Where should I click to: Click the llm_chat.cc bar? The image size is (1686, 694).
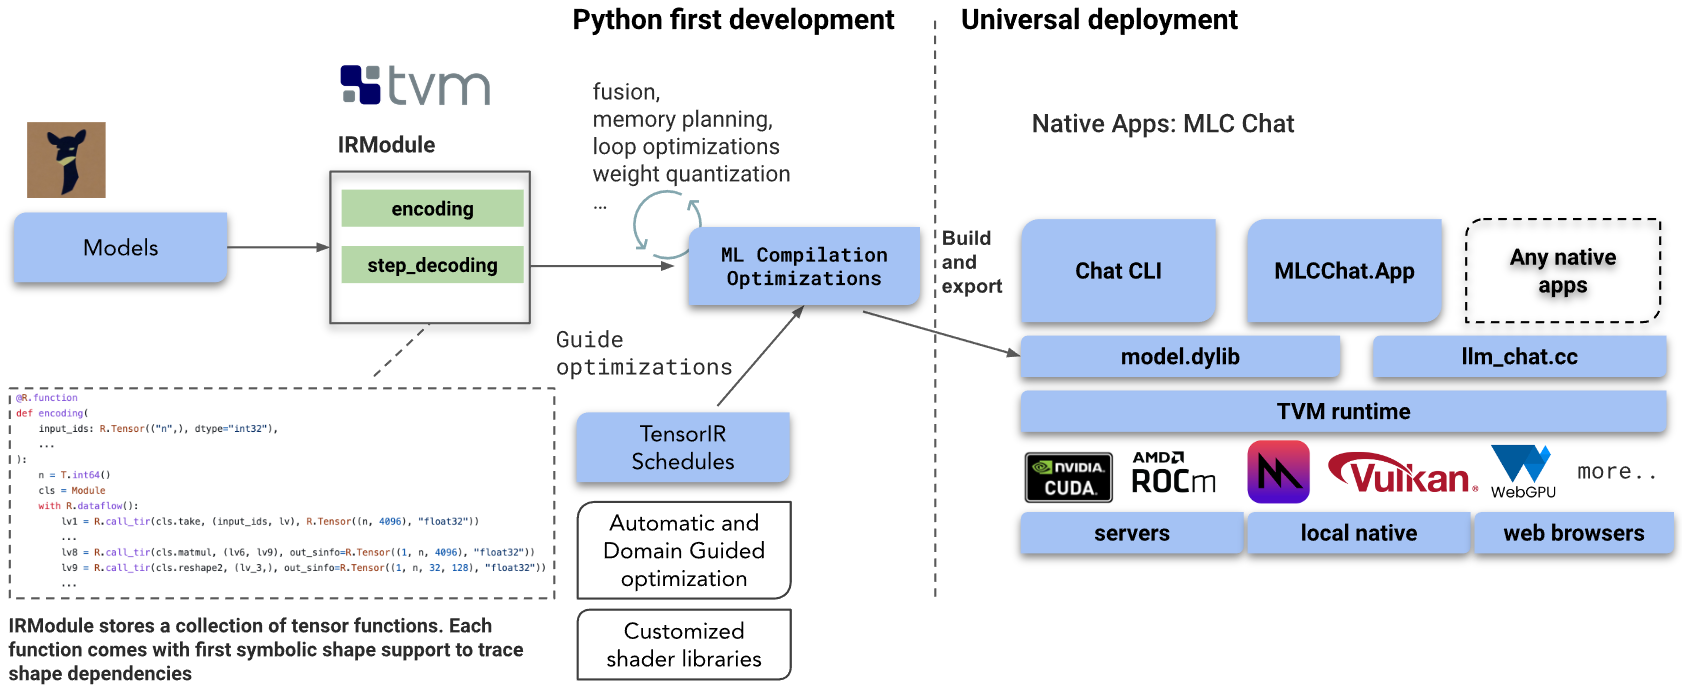point(1519,357)
